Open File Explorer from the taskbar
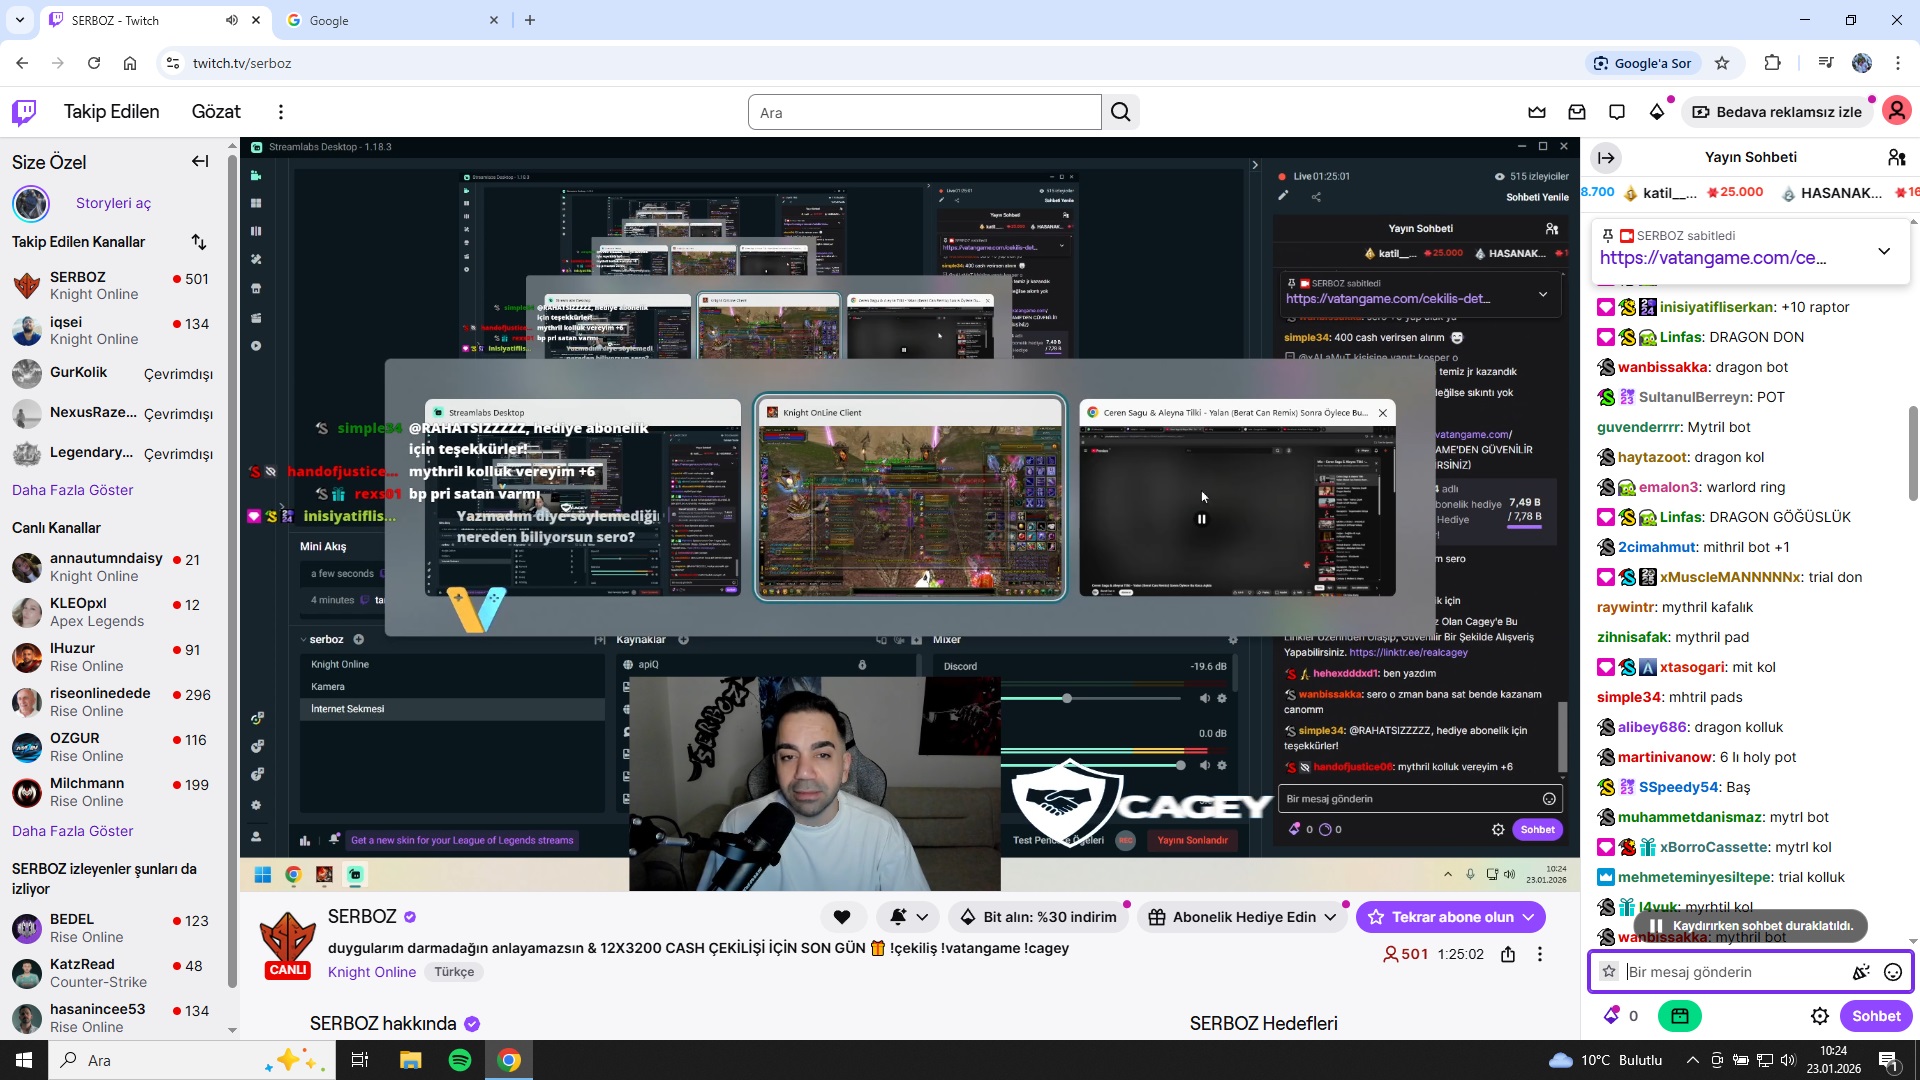 click(x=411, y=1060)
